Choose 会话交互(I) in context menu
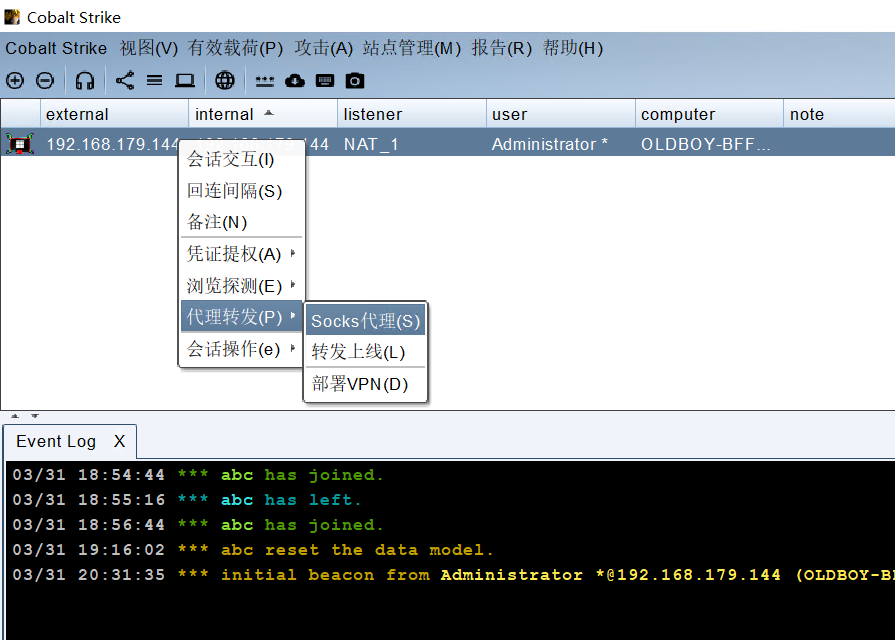895x640 pixels. (241, 159)
